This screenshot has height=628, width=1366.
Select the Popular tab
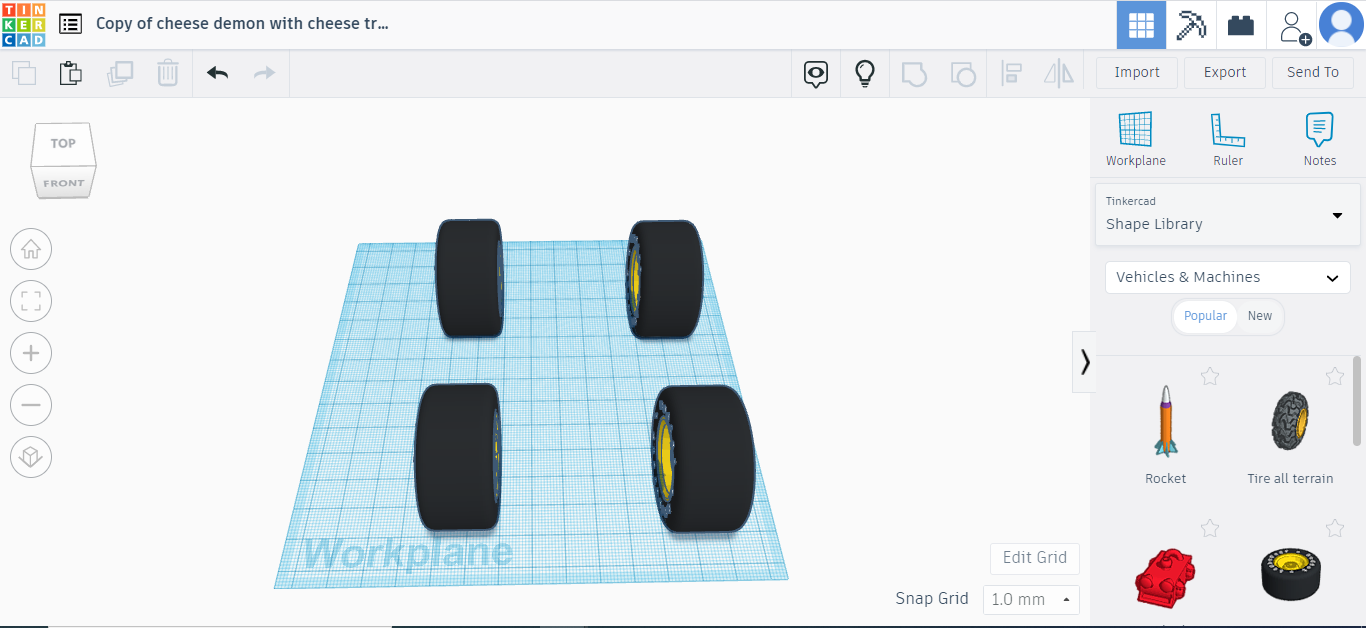pyautogui.click(x=1205, y=316)
